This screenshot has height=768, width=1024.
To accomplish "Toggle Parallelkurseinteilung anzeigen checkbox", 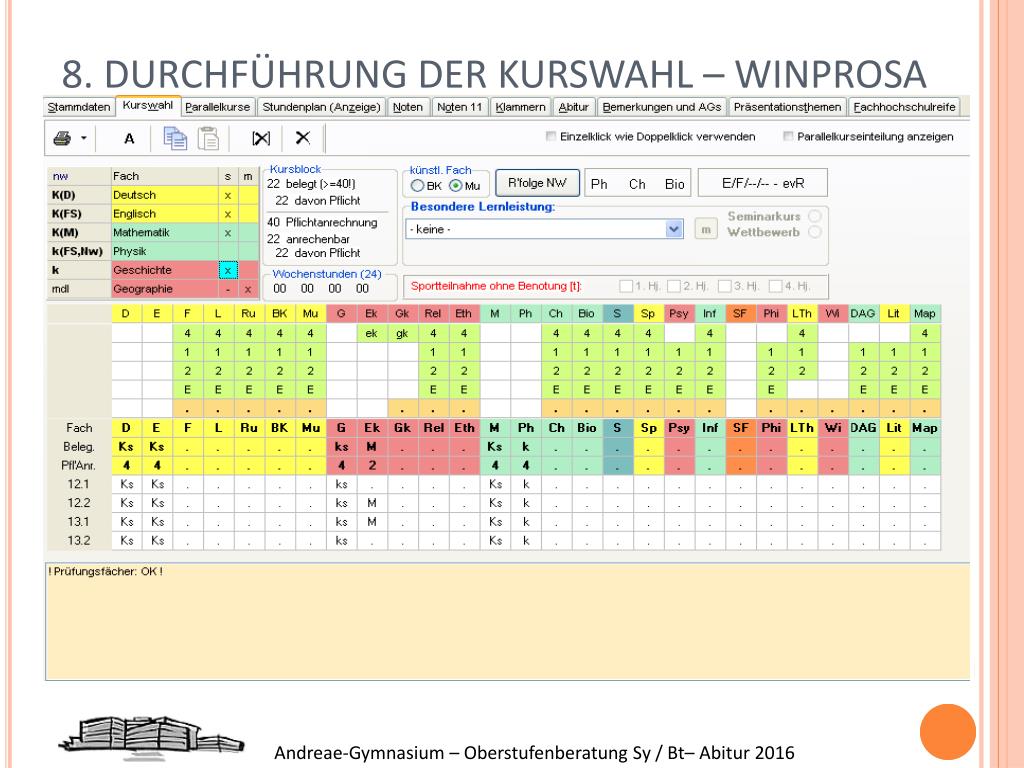I will 788,136.
